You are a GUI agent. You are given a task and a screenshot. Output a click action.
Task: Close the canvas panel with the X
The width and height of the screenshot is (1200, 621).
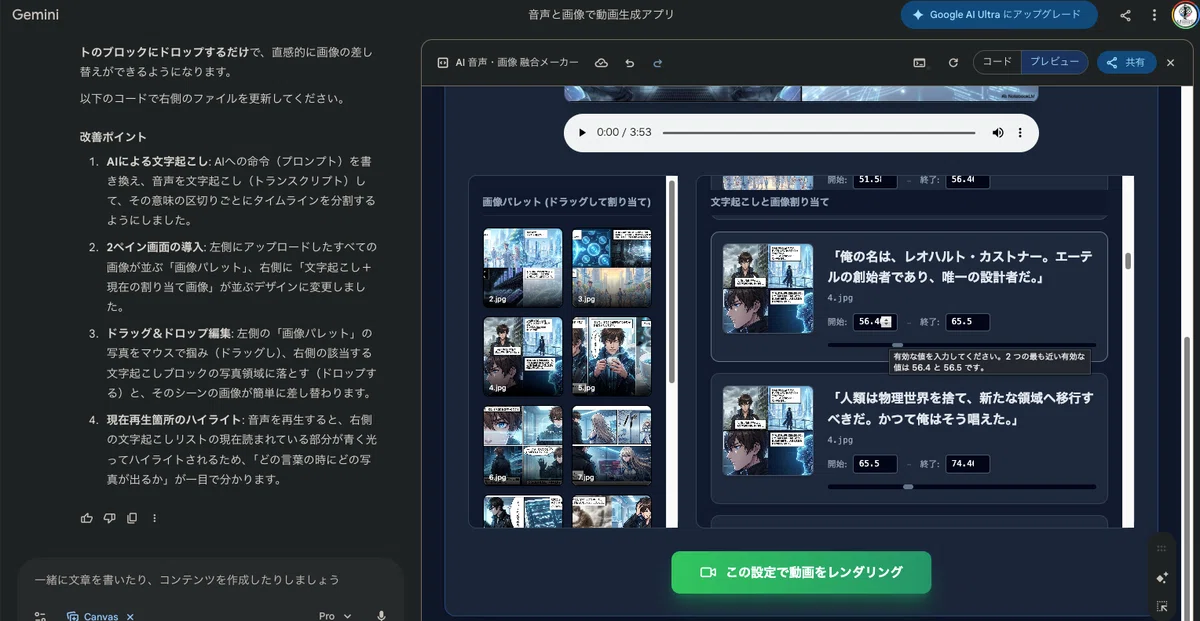point(1171,62)
